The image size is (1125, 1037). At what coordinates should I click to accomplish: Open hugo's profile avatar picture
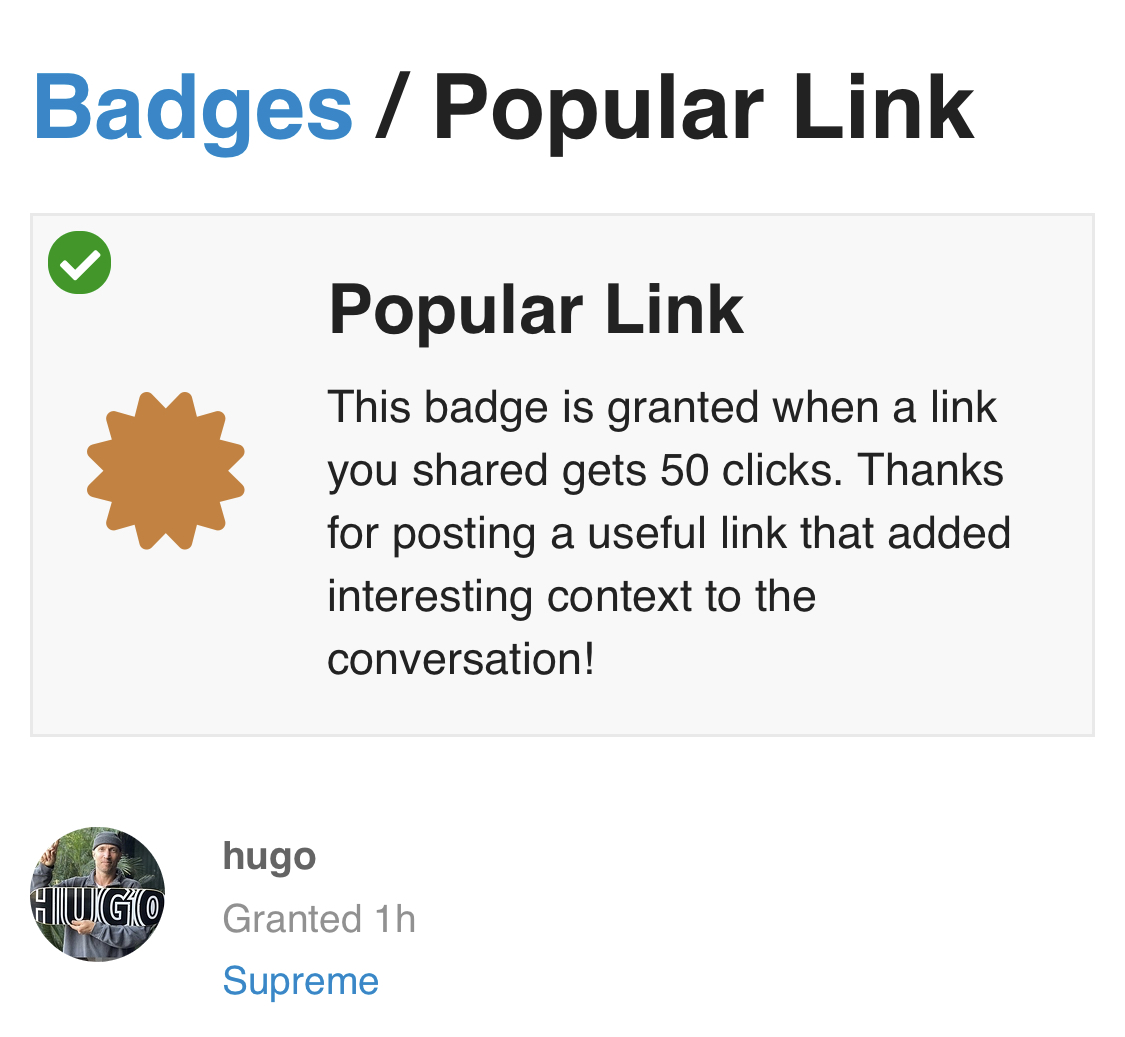(98, 894)
